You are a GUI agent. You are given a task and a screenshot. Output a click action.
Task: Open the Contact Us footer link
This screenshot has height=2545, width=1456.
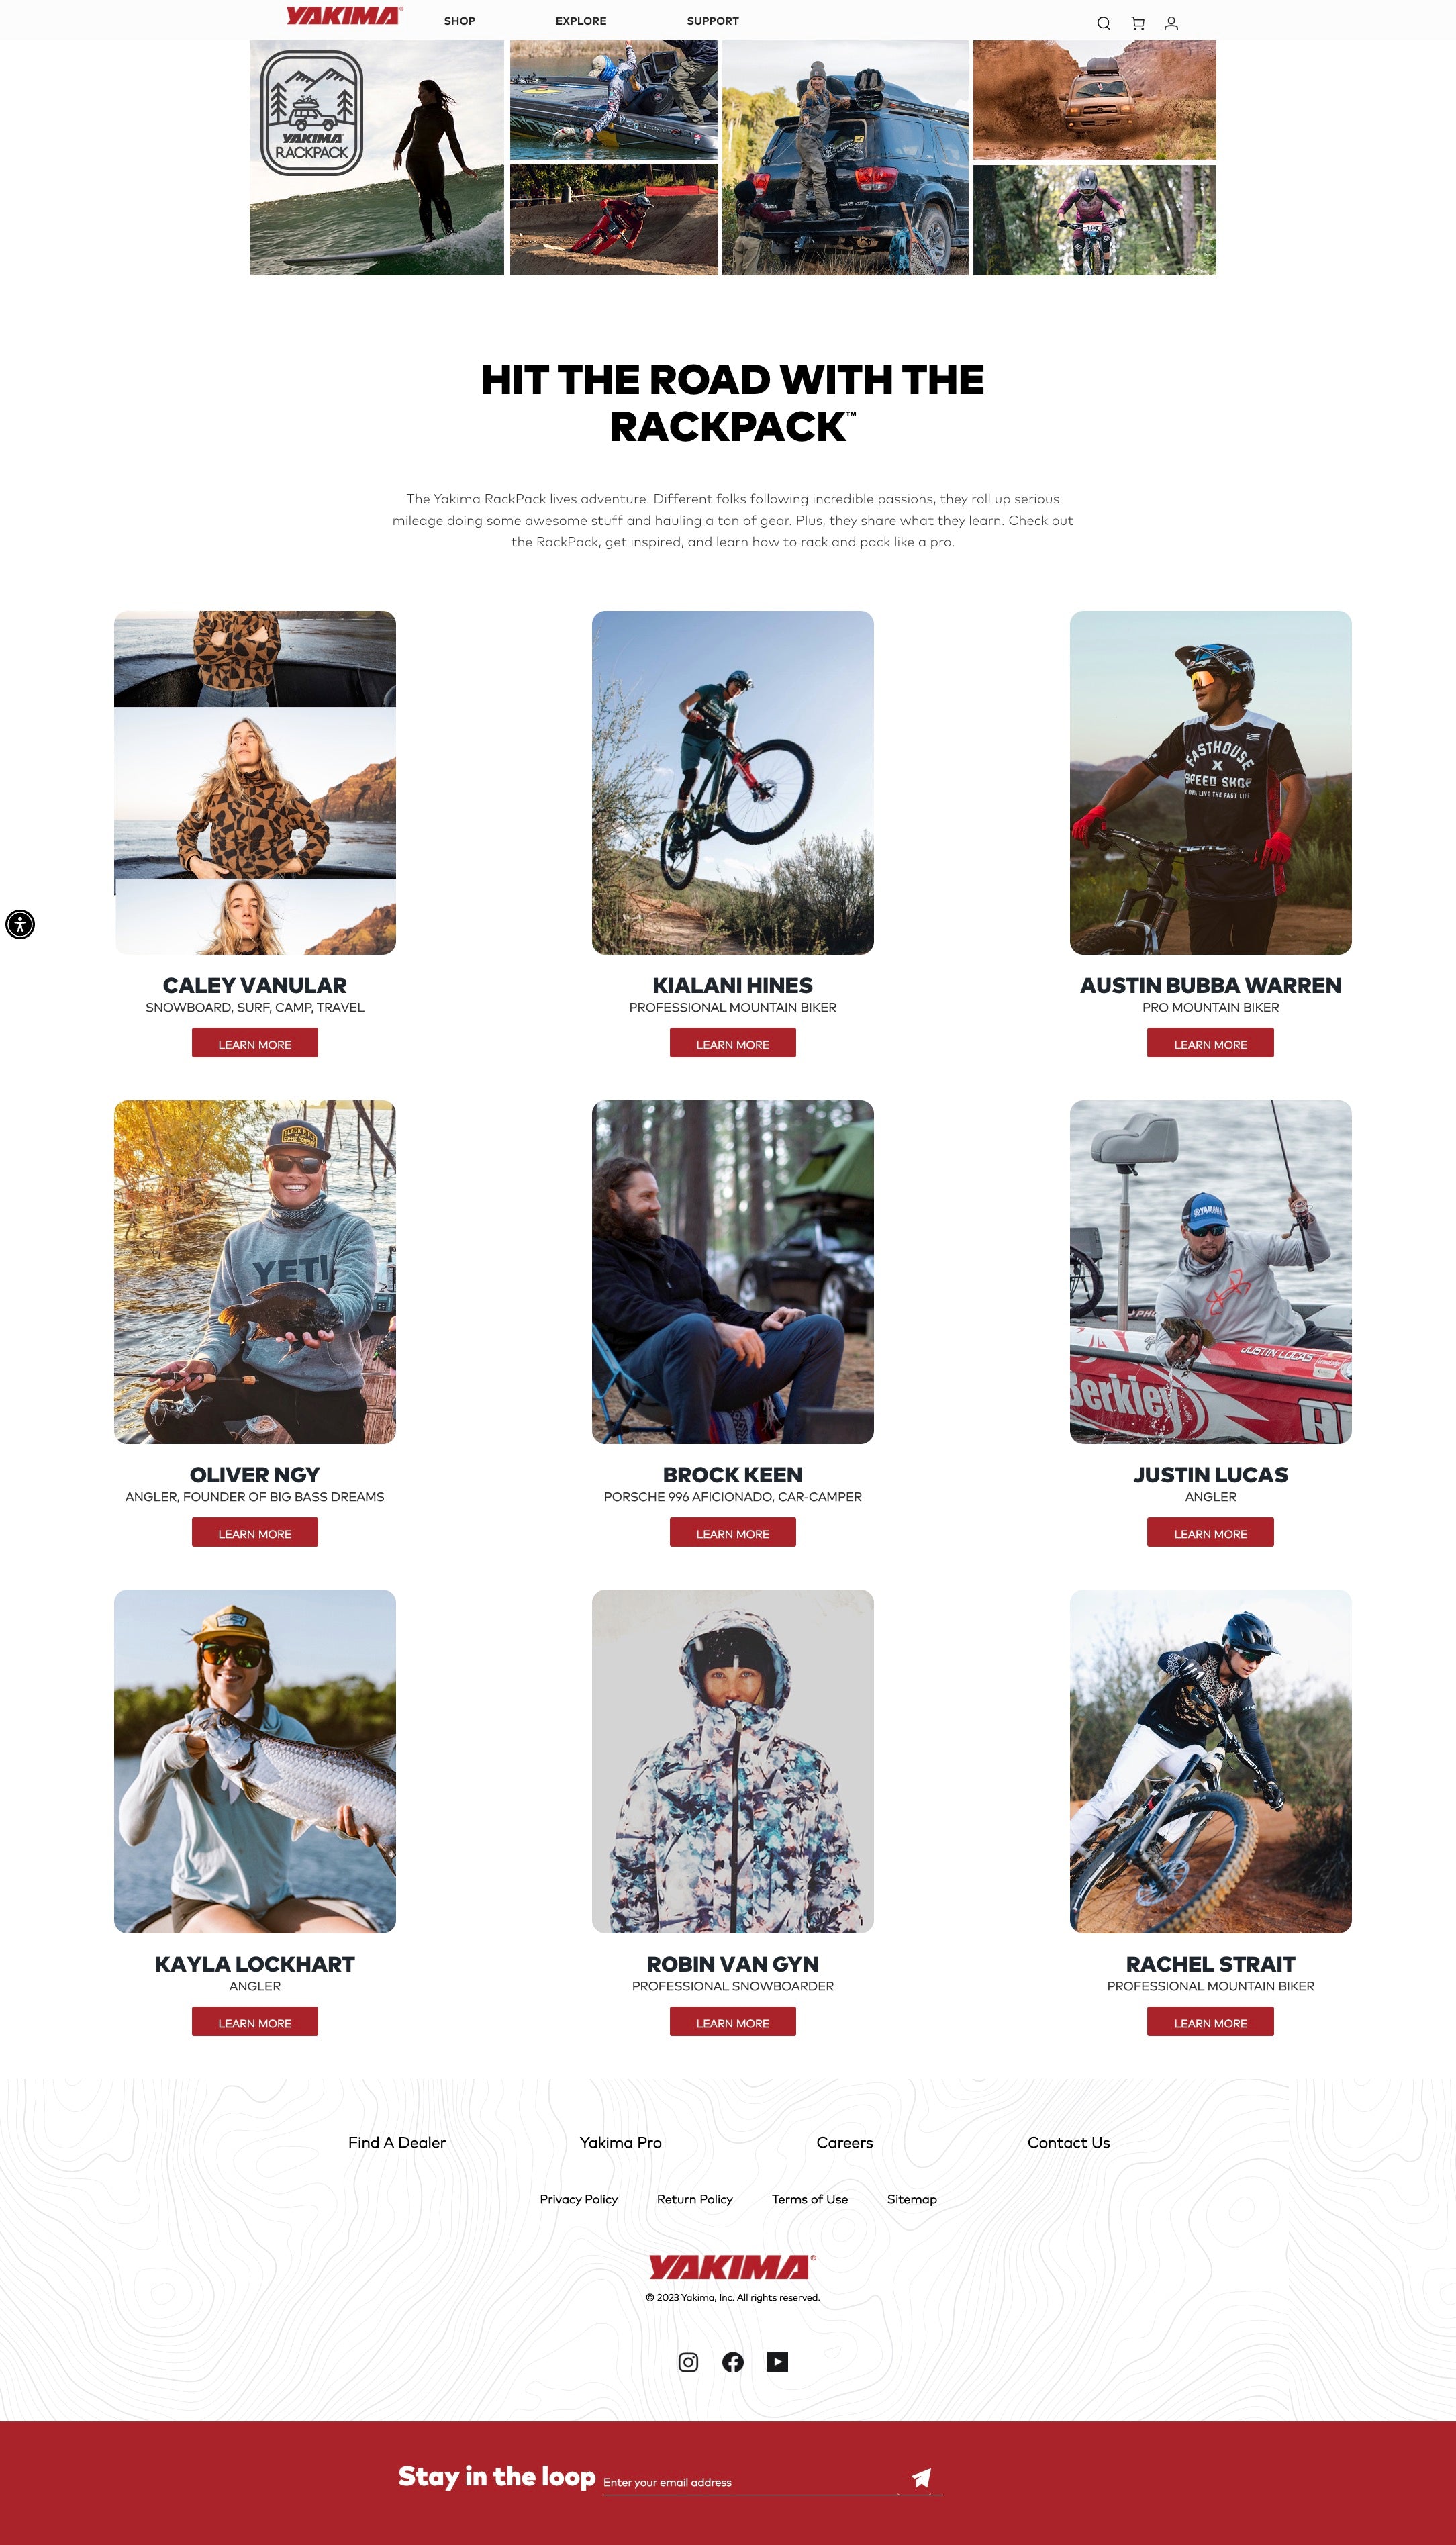point(1069,2142)
